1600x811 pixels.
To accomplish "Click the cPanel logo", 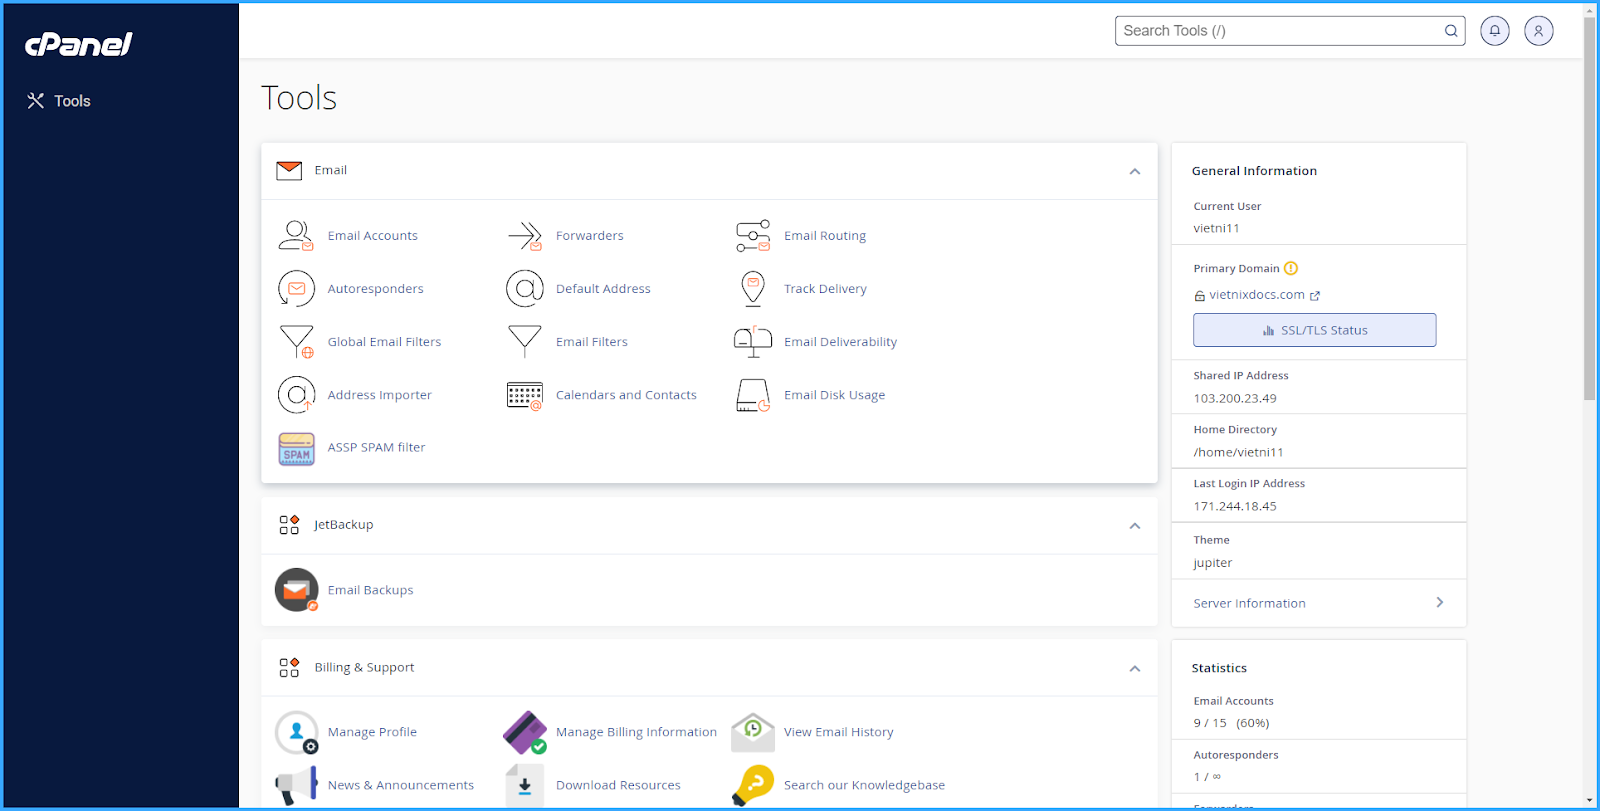I will (x=78, y=44).
